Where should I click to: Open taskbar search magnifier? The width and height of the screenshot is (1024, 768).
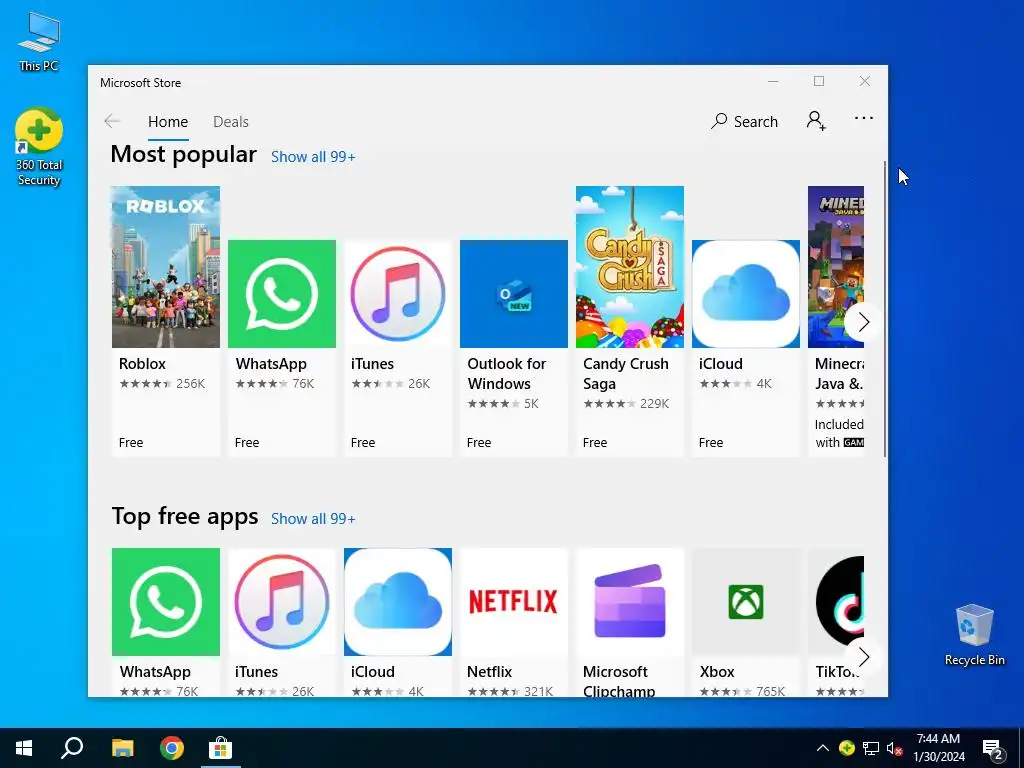tap(72, 748)
